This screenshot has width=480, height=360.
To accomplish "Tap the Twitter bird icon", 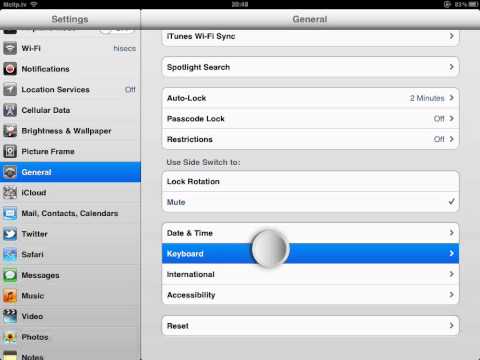I will 10,234.
